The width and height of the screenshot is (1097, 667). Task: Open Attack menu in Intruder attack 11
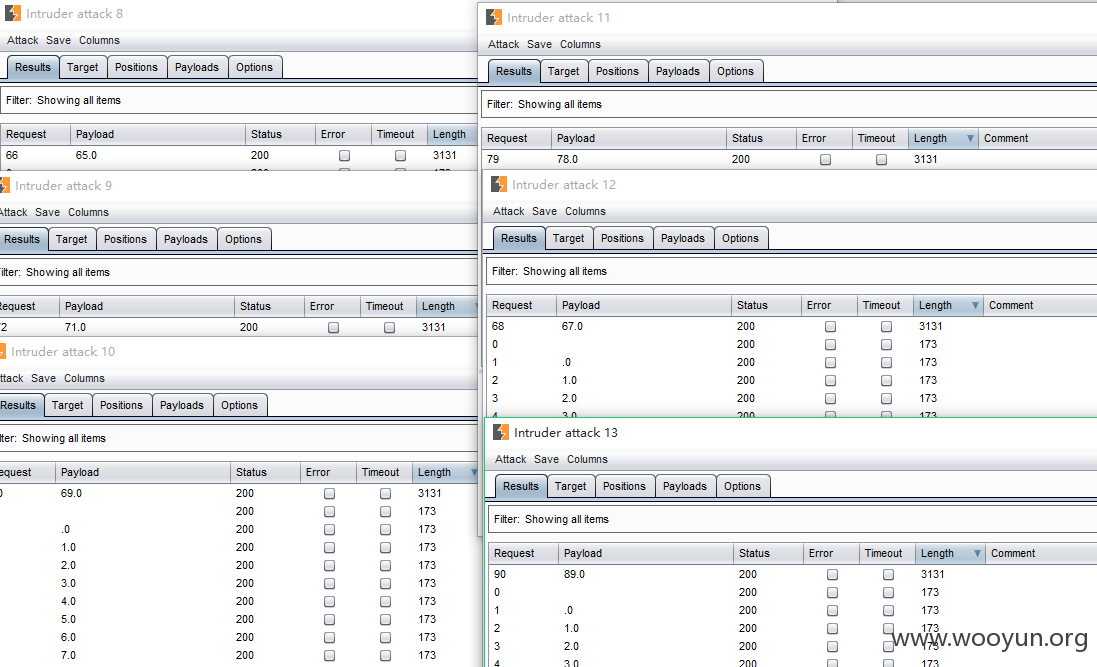[504, 44]
